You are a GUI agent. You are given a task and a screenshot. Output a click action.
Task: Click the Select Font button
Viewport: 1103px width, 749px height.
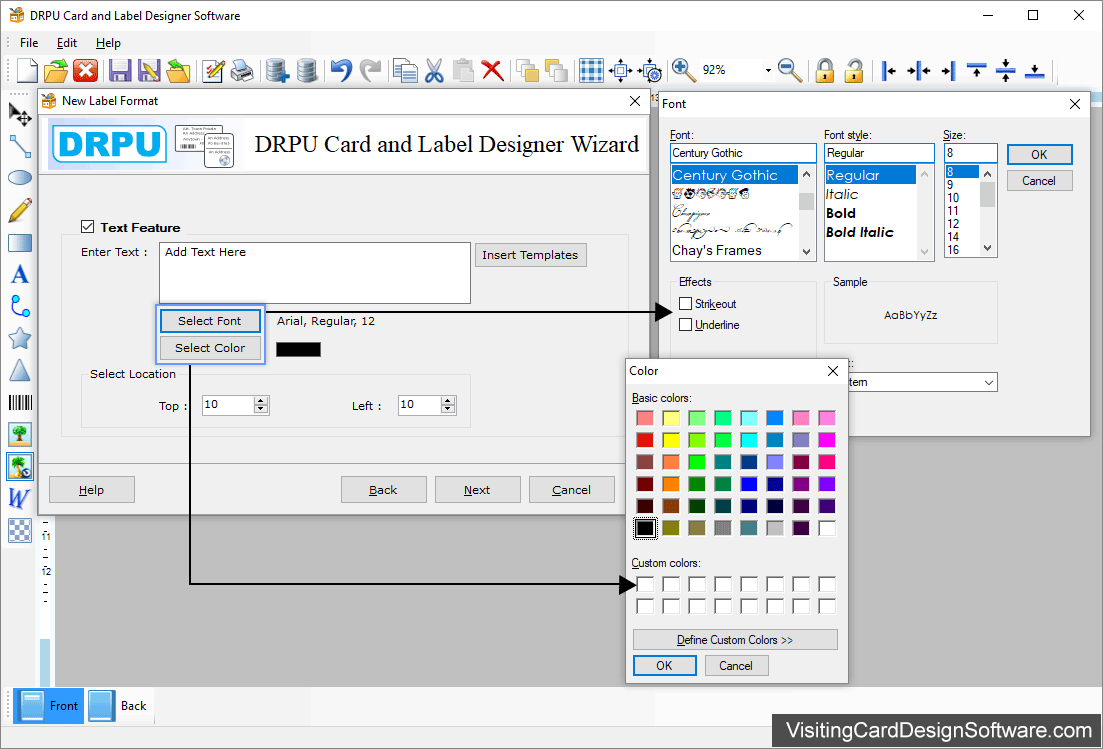(x=210, y=321)
